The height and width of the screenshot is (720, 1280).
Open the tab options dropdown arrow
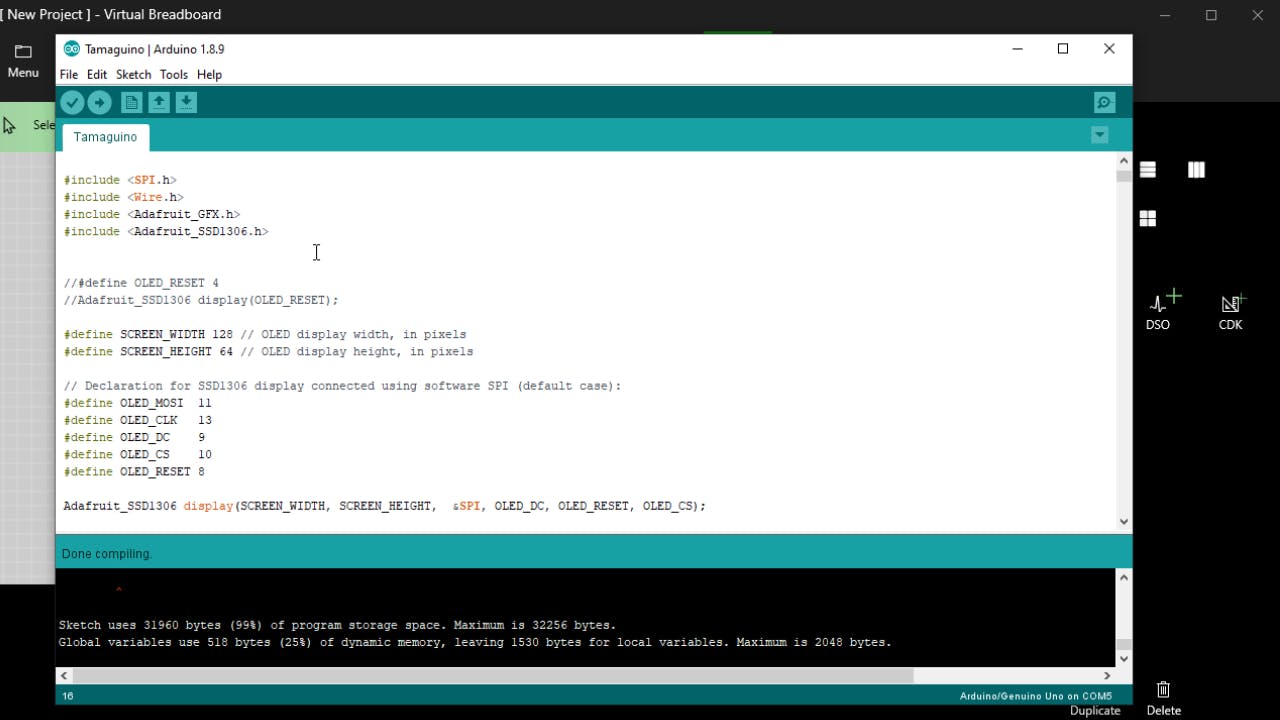pos(1099,135)
